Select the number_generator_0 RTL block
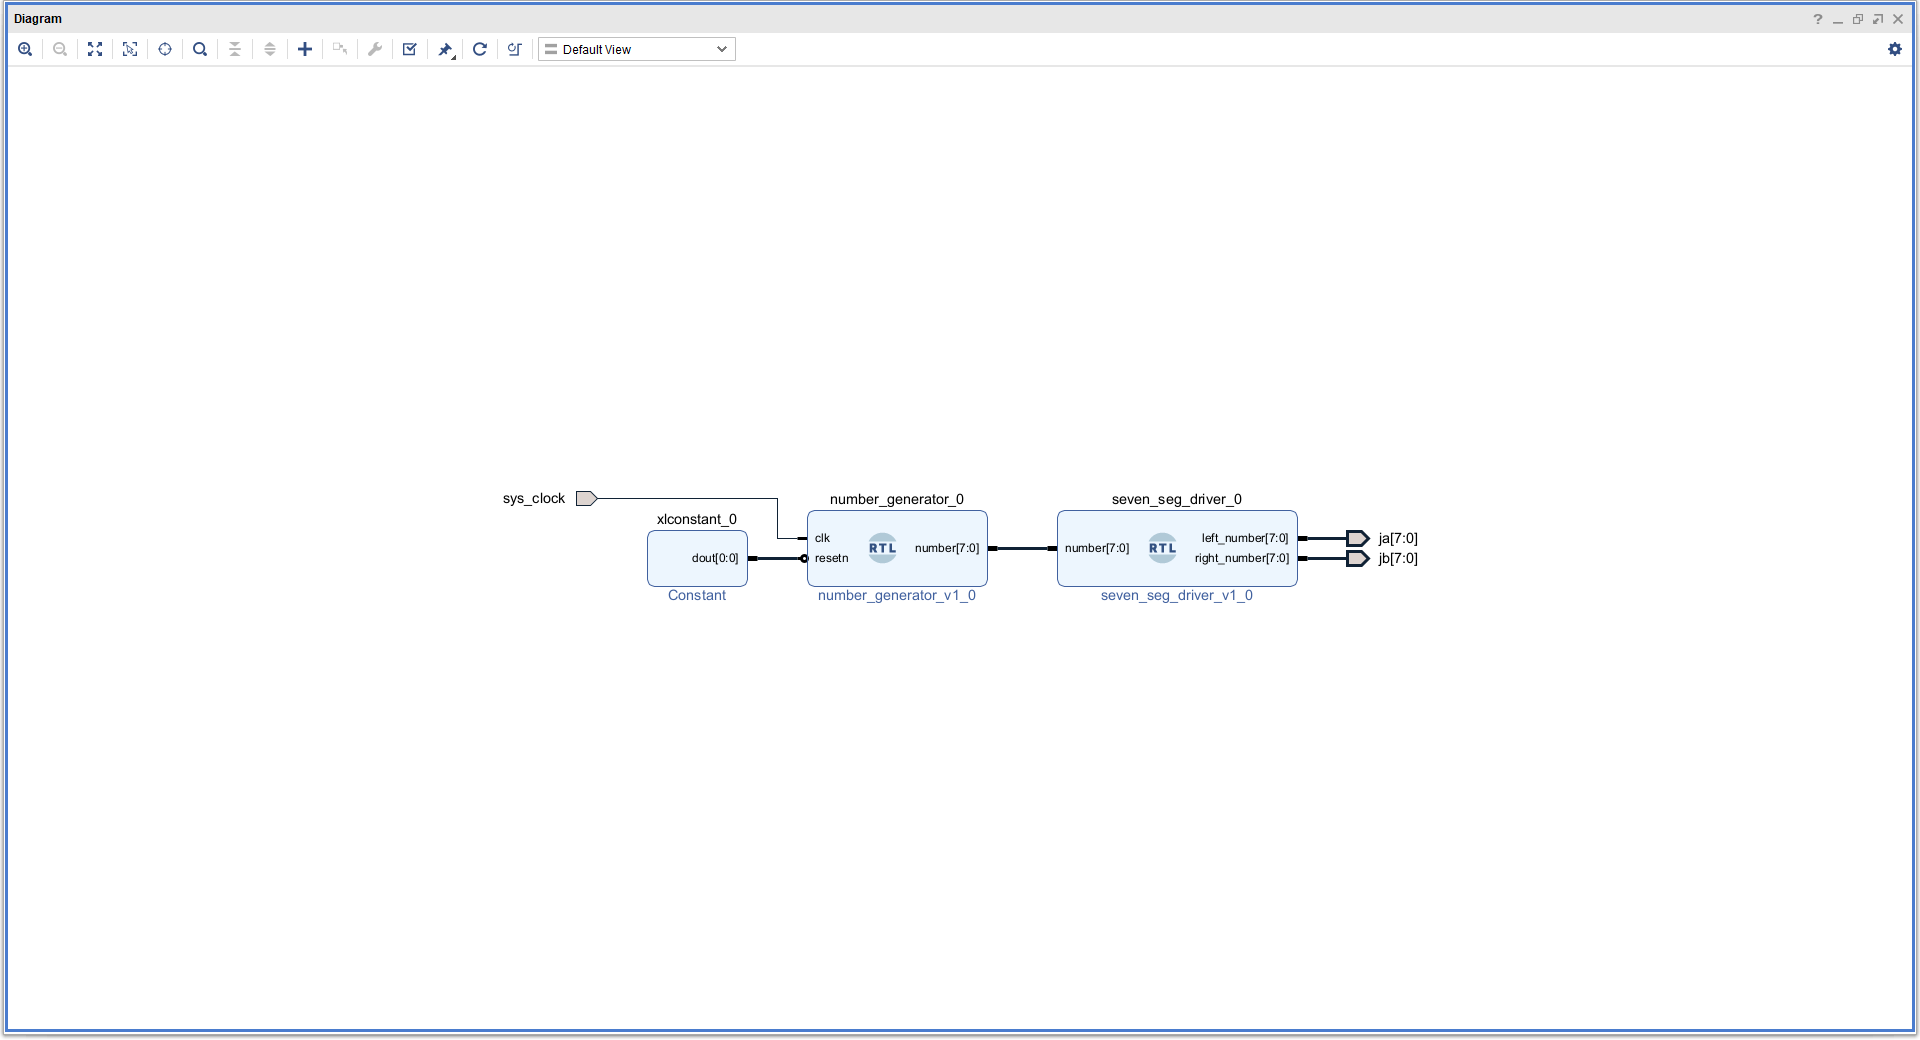This screenshot has height=1040, width=1920. pos(897,548)
